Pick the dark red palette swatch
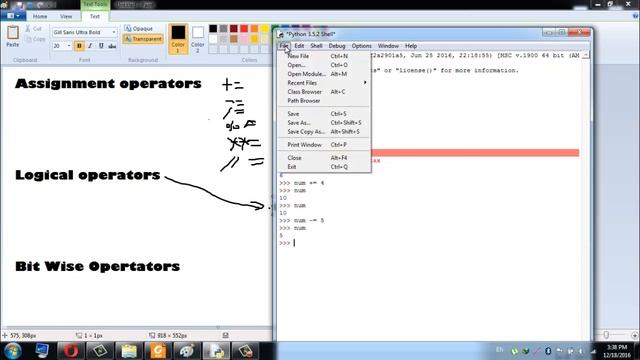The image size is (640, 360). tap(233, 28)
